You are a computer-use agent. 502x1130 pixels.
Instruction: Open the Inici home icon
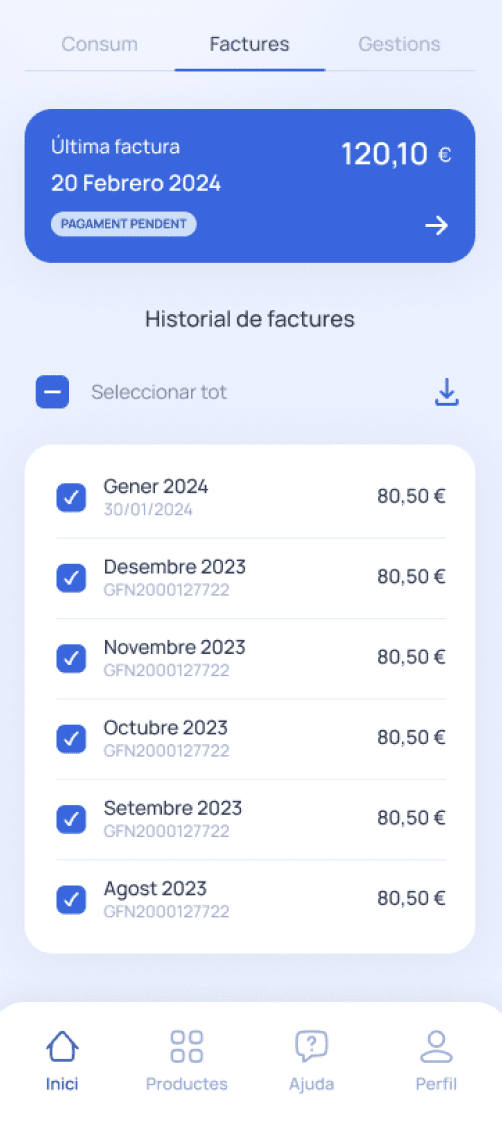point(63,1046)
